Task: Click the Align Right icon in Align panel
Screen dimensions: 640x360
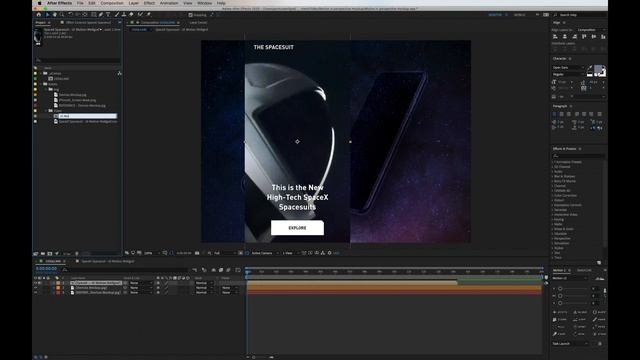Action: 574,37
